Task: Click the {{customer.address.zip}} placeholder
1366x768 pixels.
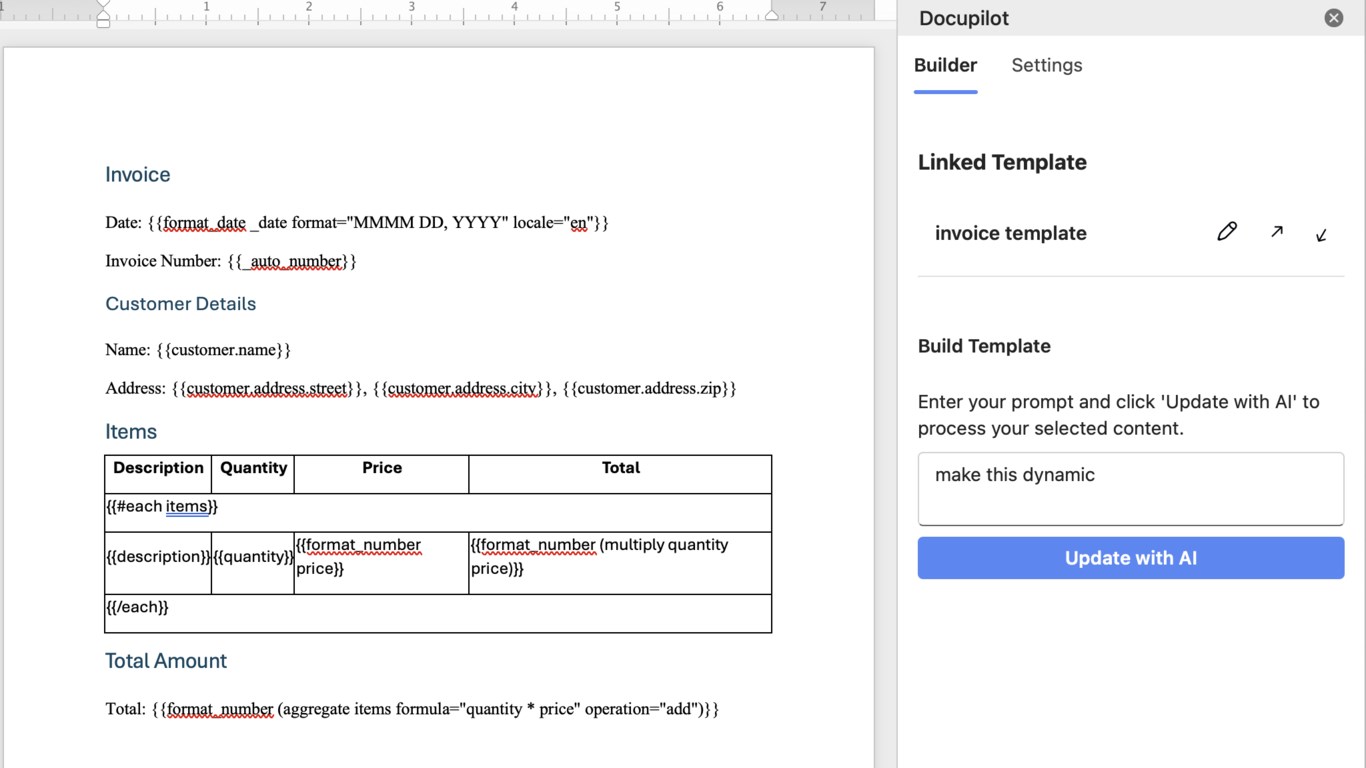Action: (x=649, y=388)
